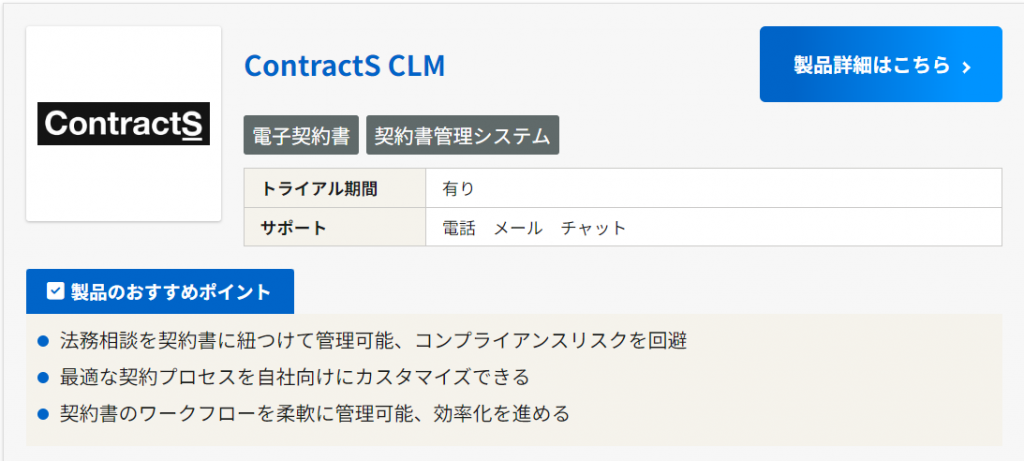1024x461 pixels.
Task: Click the chevron arrow on the product details button
Action: coord(966,67)
